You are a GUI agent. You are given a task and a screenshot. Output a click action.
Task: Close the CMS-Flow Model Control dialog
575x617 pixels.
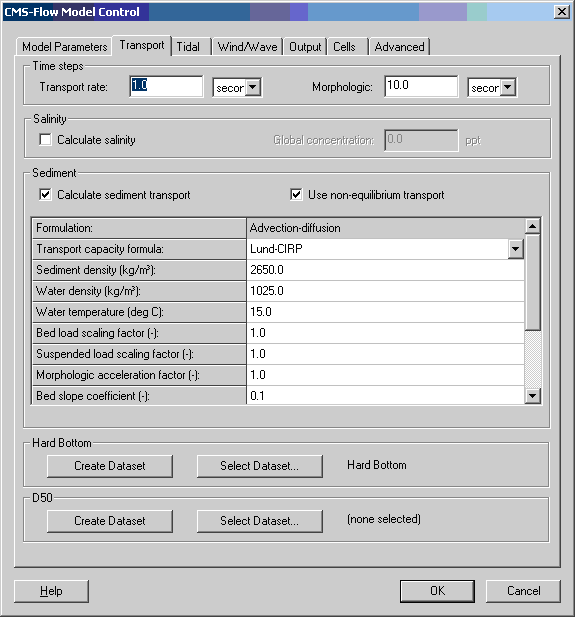point(562,12)
